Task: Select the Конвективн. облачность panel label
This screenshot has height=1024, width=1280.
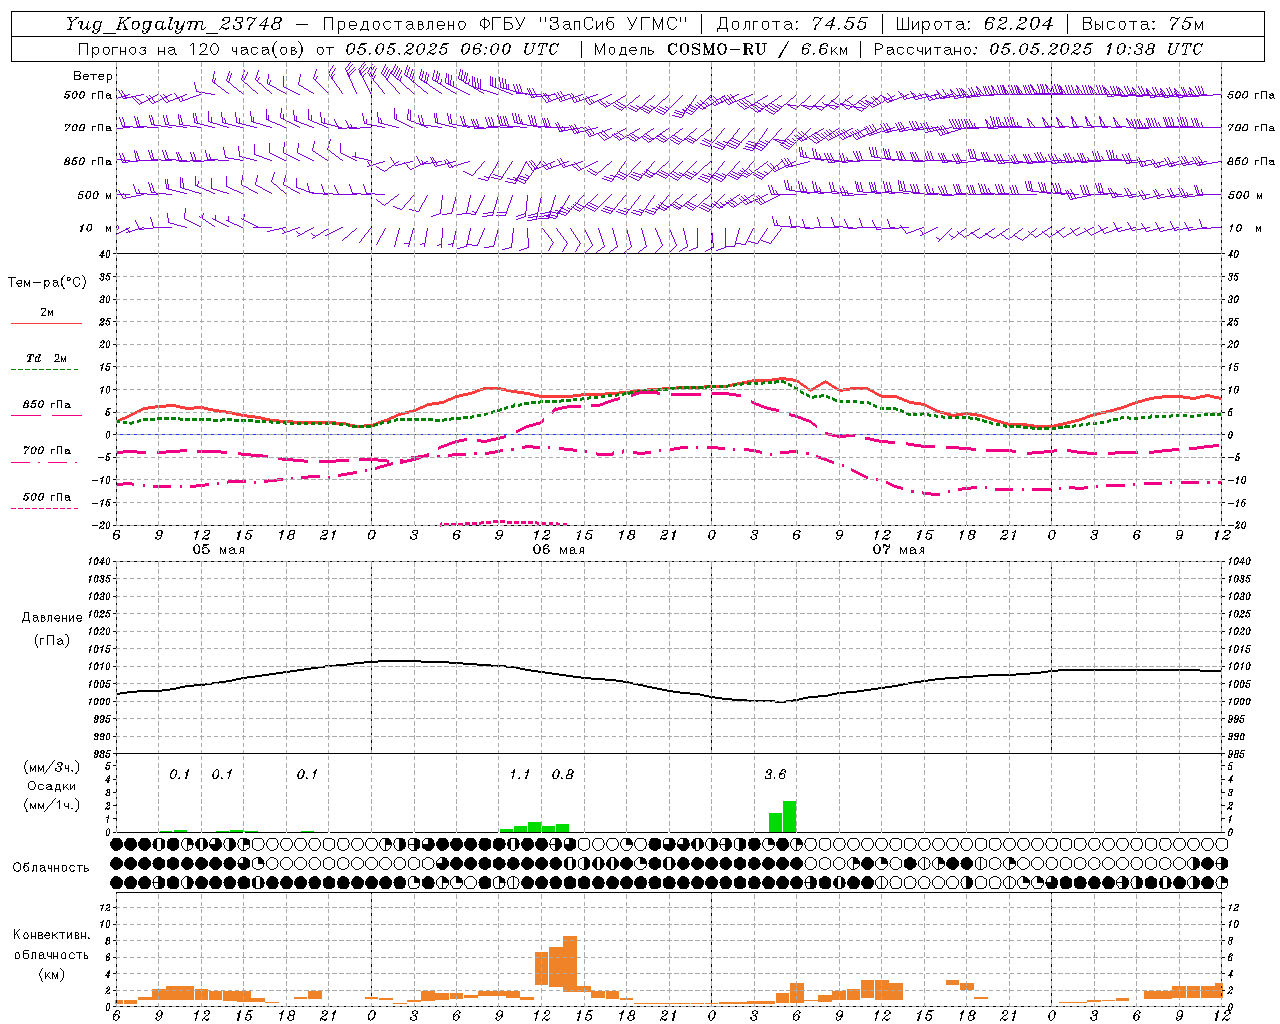Action: click(51, 945)
